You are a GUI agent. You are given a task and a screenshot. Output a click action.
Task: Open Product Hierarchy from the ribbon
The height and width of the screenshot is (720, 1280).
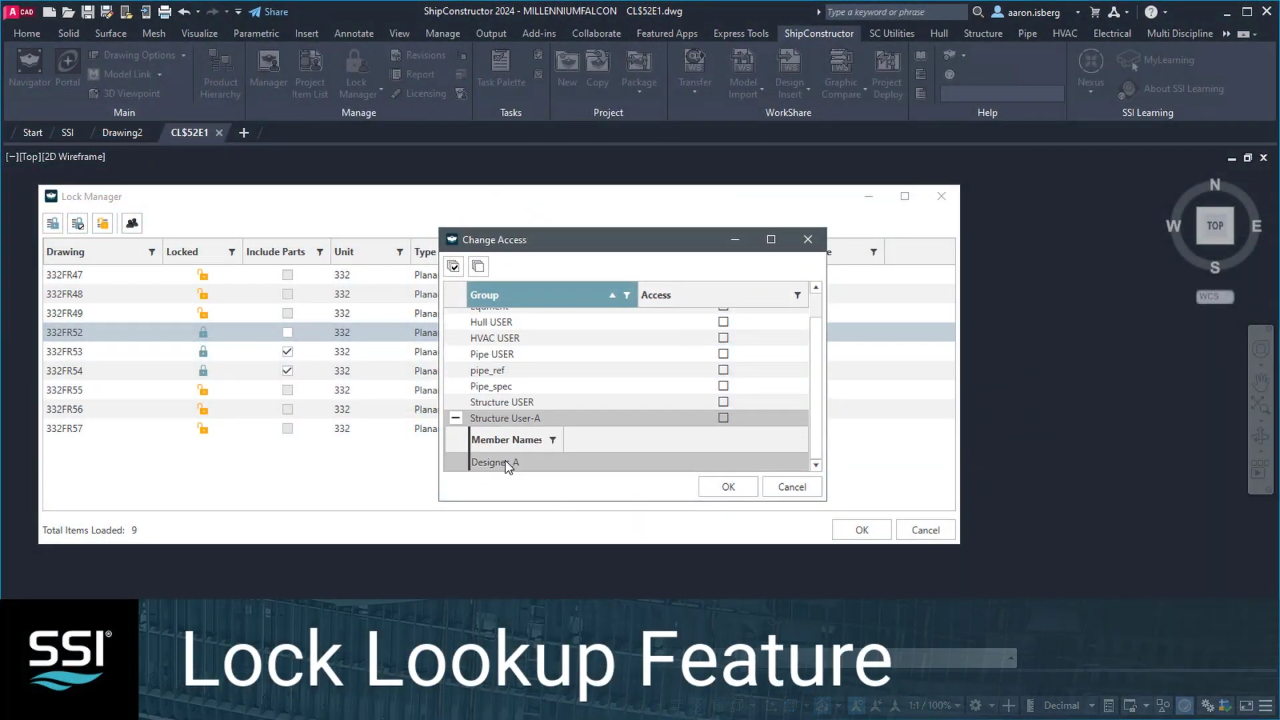point(220,75)
